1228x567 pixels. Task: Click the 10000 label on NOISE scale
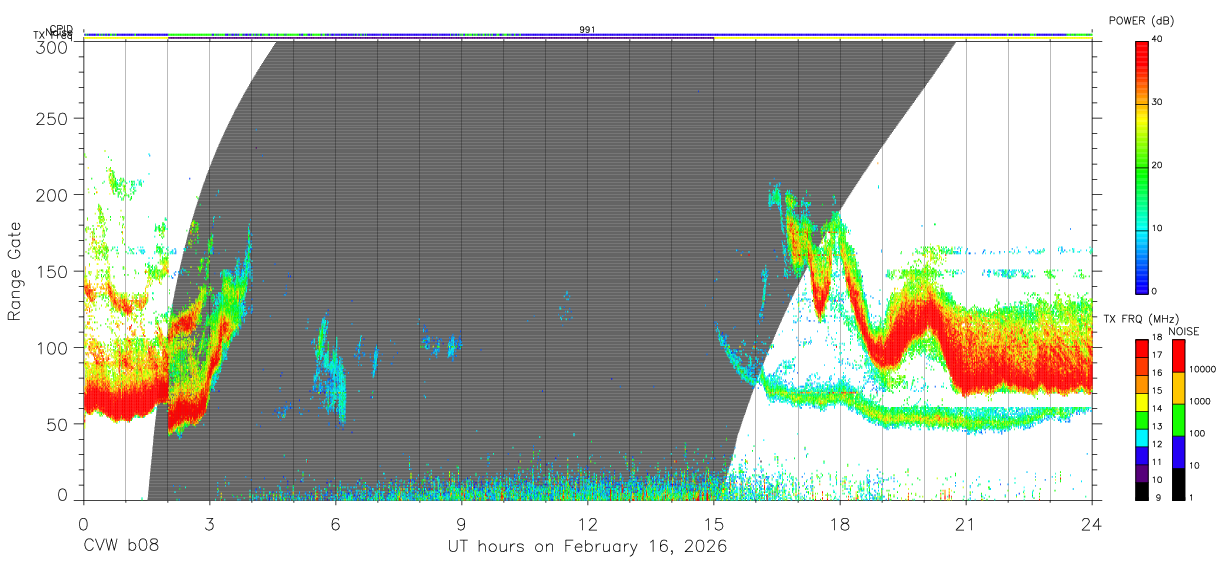coord(1203,369)
